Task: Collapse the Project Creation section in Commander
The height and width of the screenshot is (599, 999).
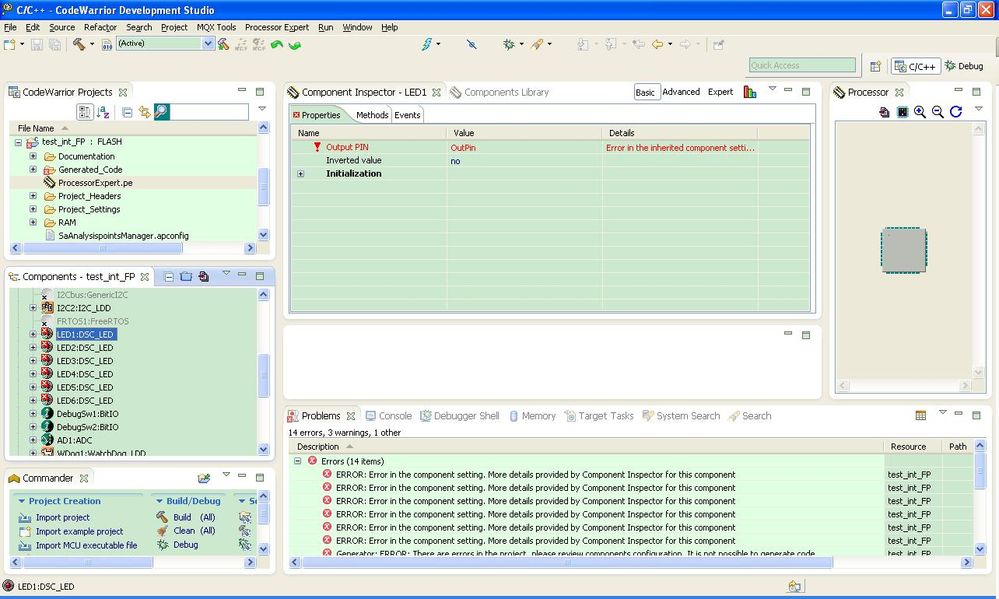Action: tap(22, 501)
